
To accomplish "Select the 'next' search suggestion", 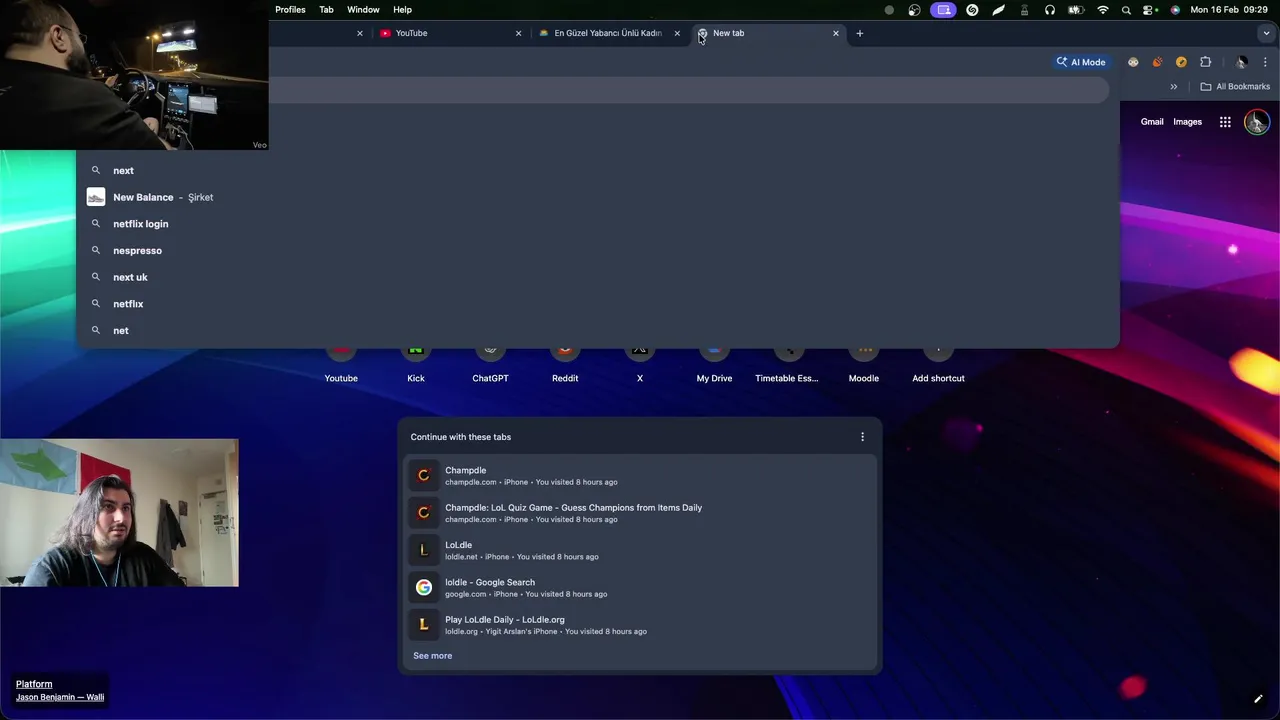I will [597, 170].
